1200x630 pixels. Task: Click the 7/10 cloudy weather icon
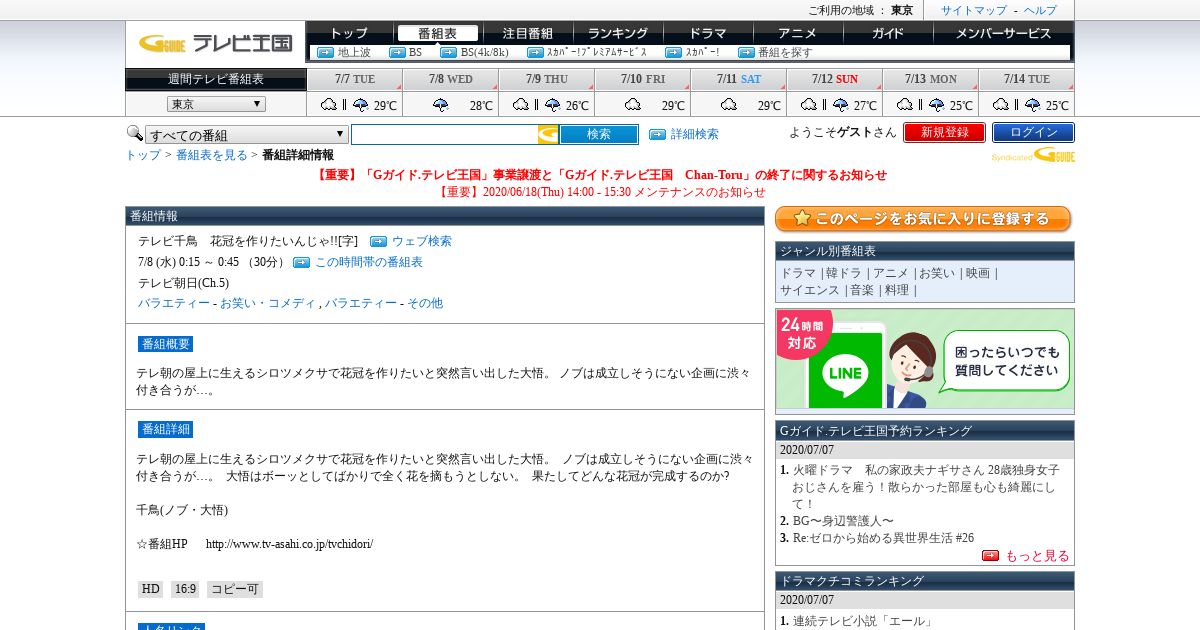[x=633, y=104]
